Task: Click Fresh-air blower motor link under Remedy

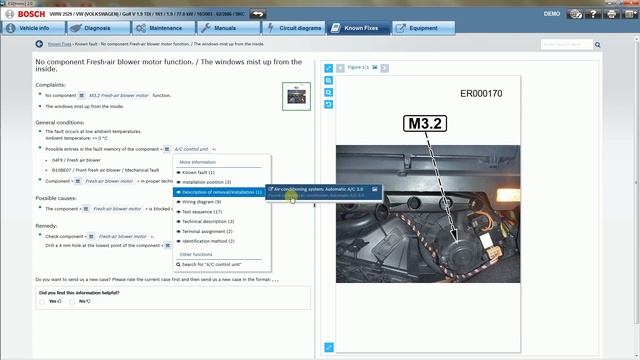Action: (122, 237)
